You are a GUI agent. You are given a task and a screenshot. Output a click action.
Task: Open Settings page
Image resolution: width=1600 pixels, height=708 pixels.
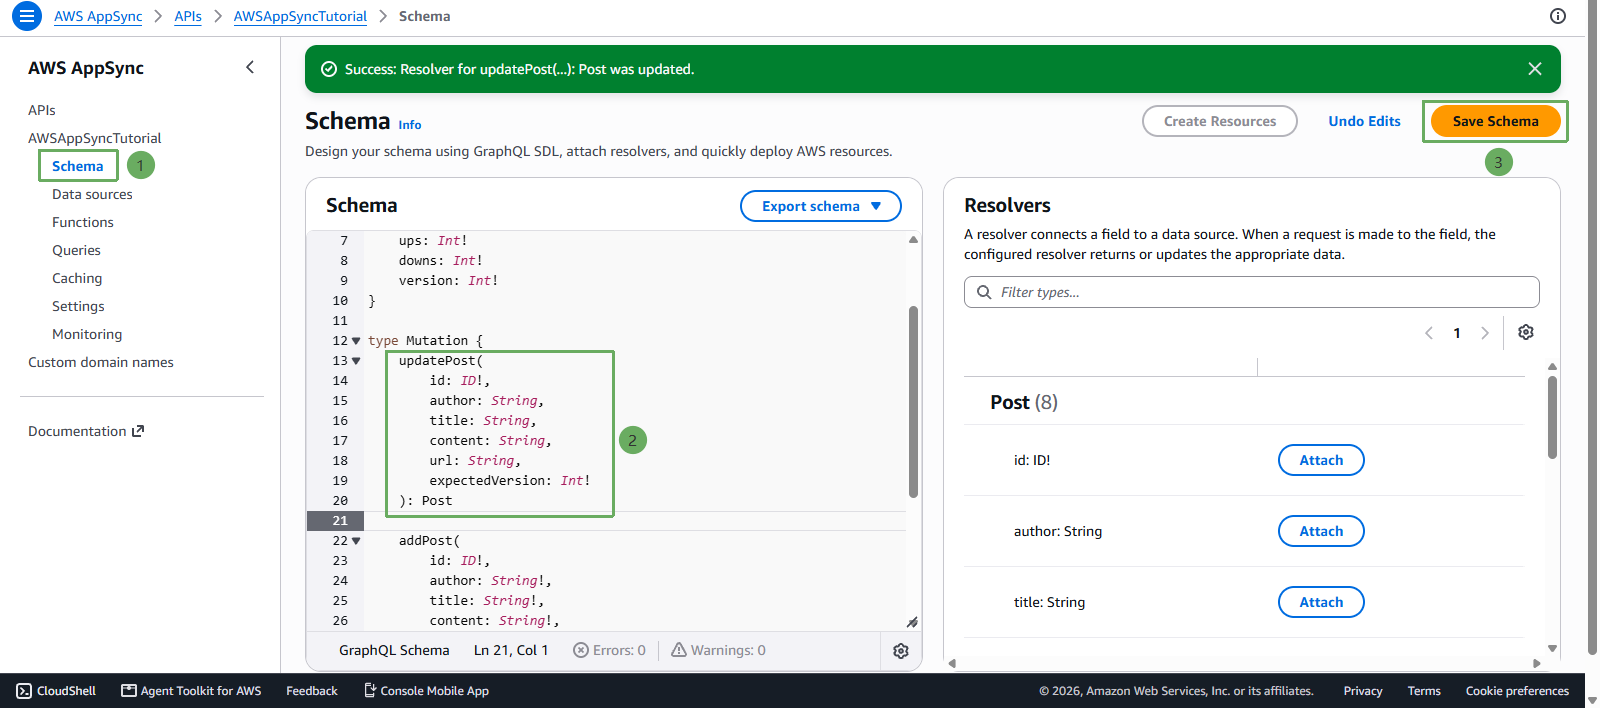coord(78,306)
